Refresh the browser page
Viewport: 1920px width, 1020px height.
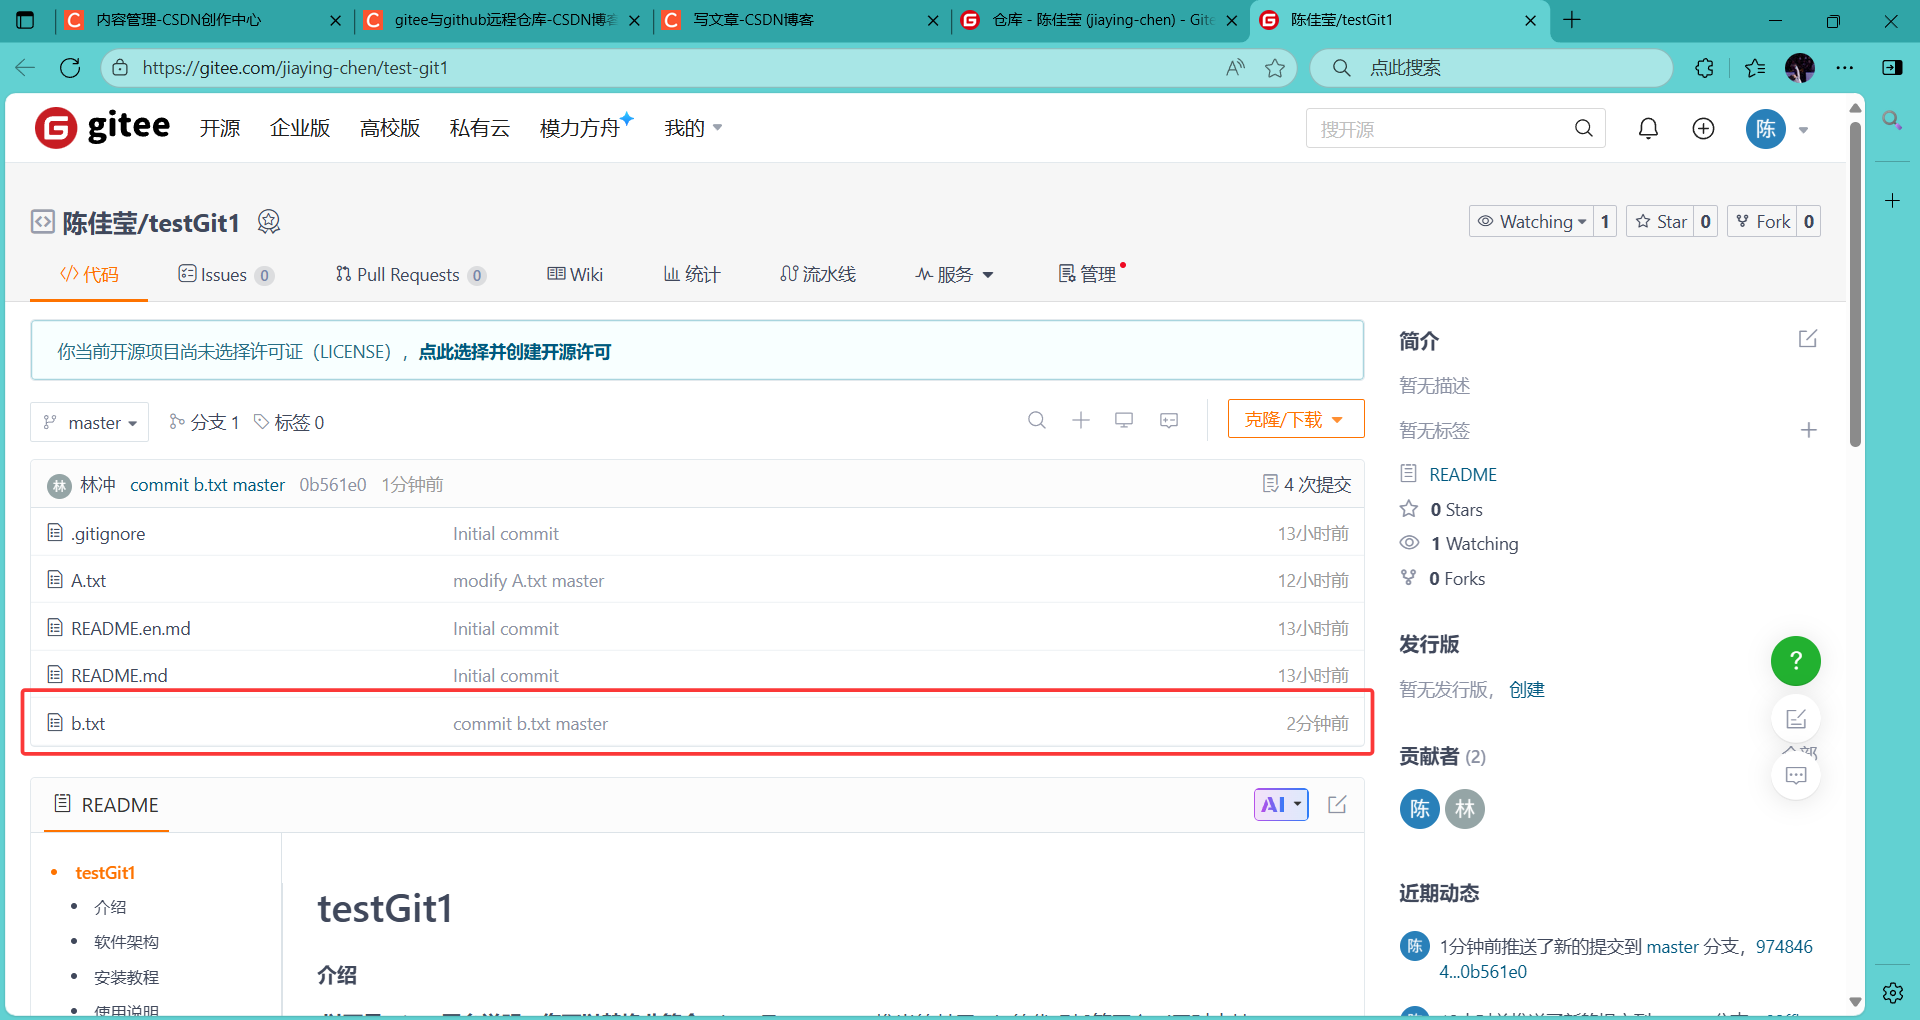[70, 68]
